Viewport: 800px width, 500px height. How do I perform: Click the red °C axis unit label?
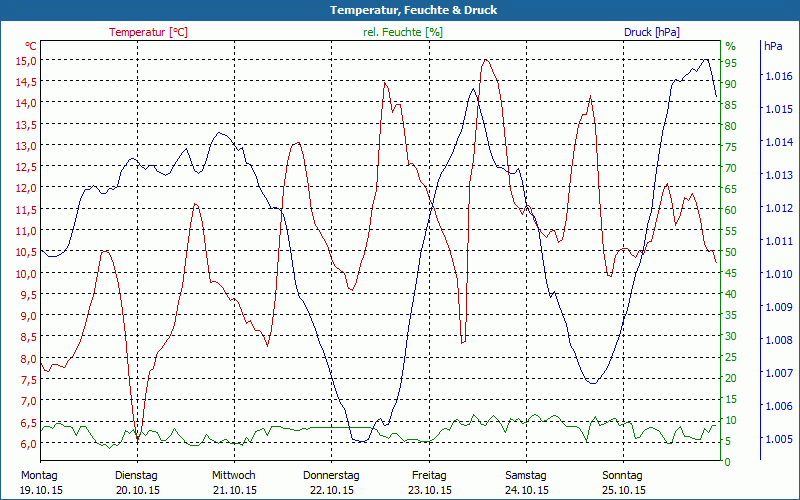[30, 46]
